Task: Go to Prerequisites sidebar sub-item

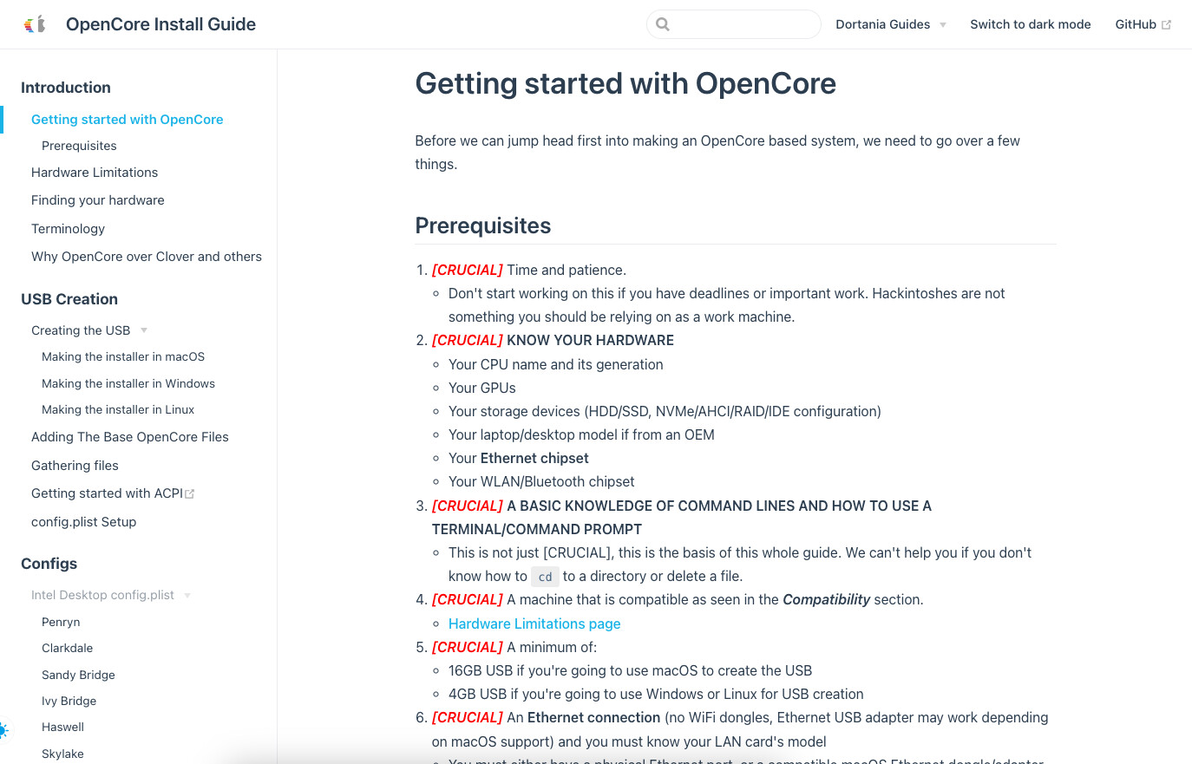Action: click(79, 145)
